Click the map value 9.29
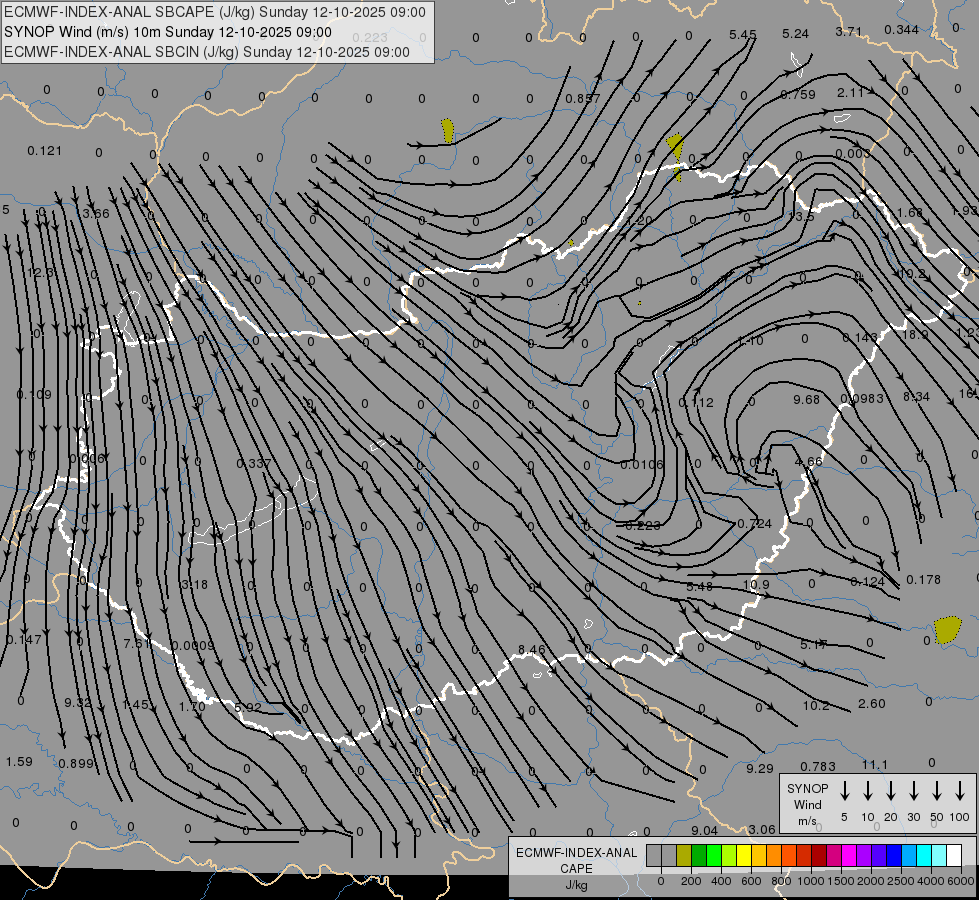 pos(760,769)
